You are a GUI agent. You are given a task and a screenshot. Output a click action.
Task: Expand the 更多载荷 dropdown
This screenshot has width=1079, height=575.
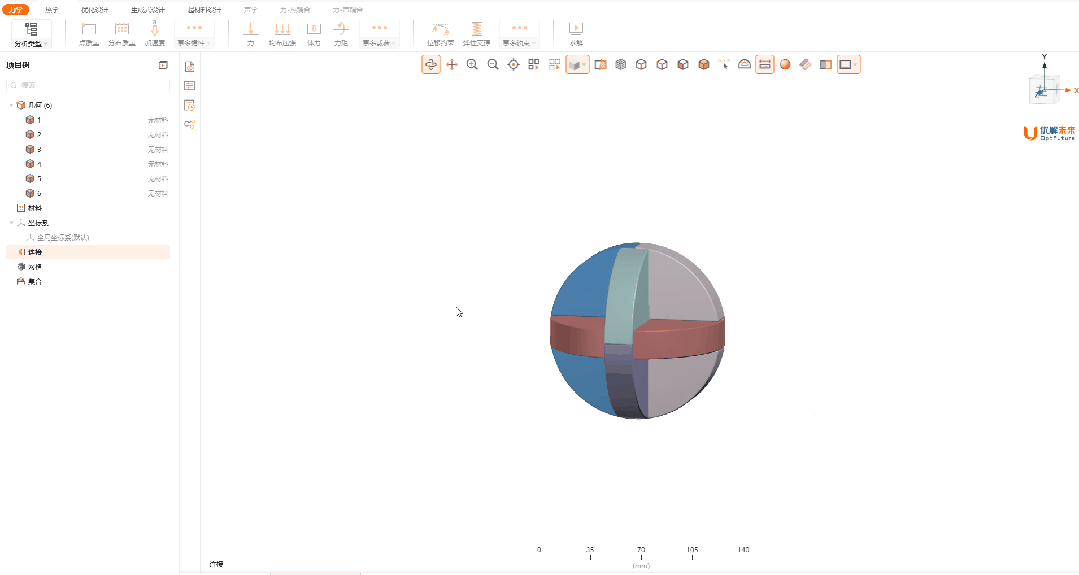point(379,34)
